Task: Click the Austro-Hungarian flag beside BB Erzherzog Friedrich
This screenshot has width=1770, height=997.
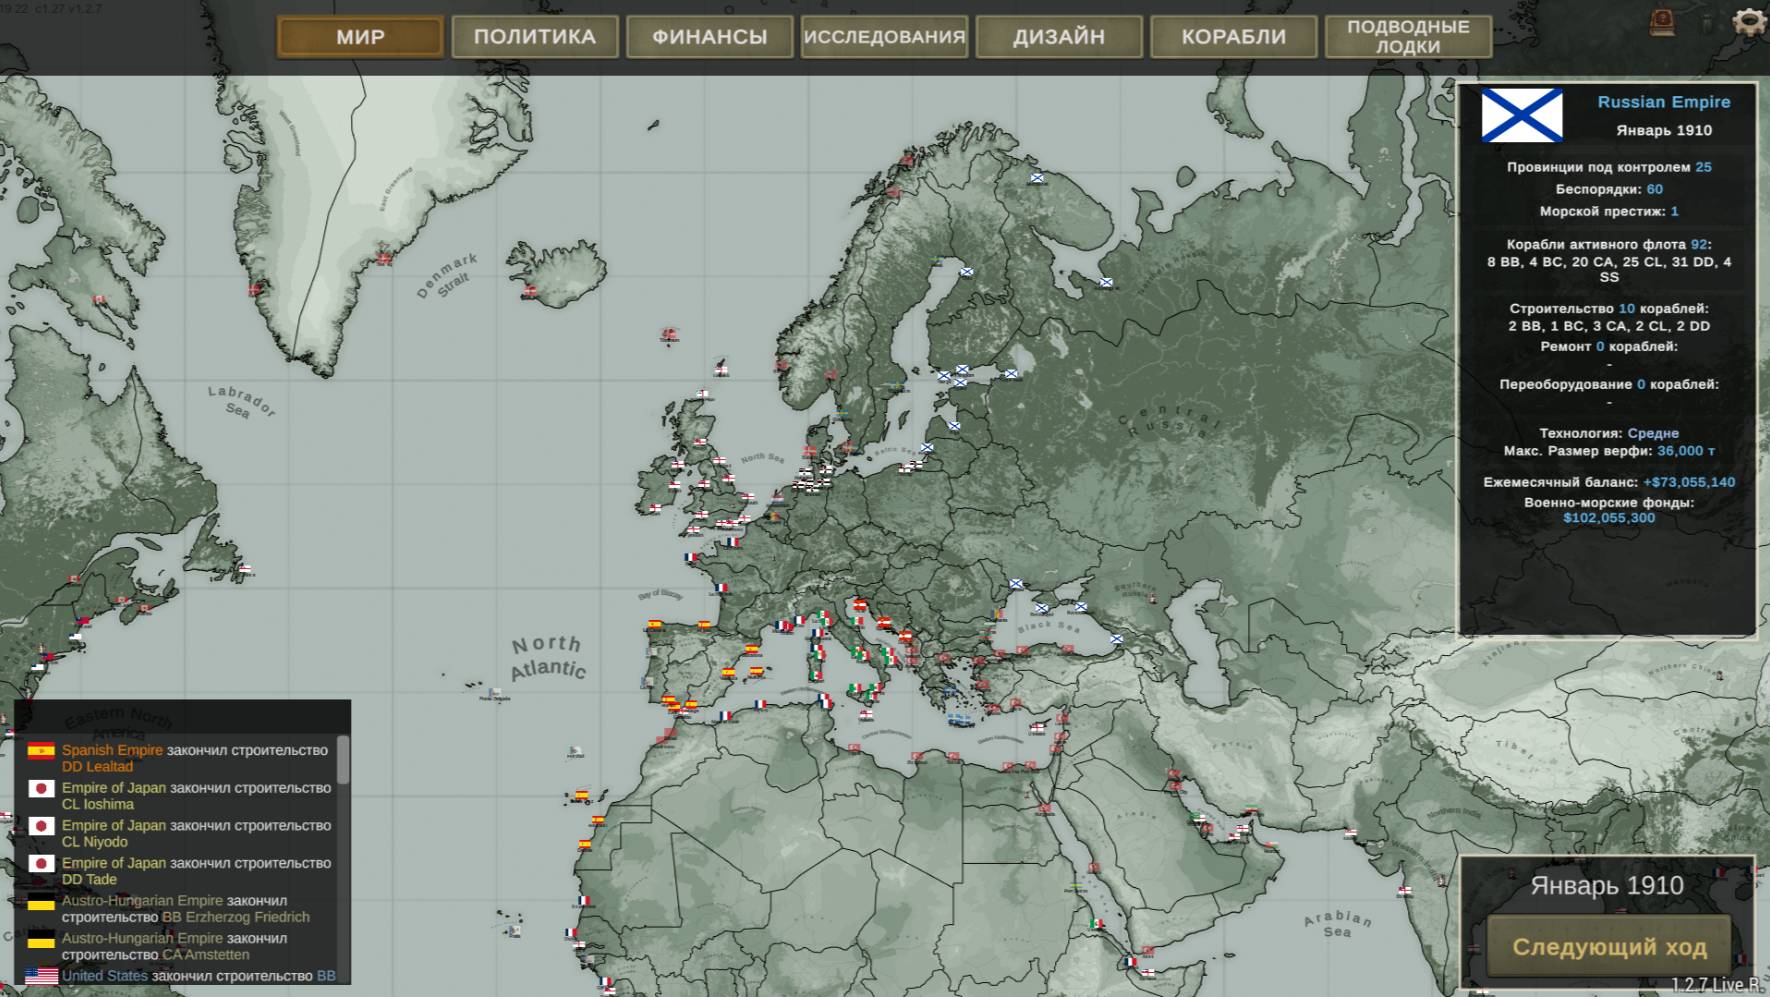Action: [x=41, y=902]
